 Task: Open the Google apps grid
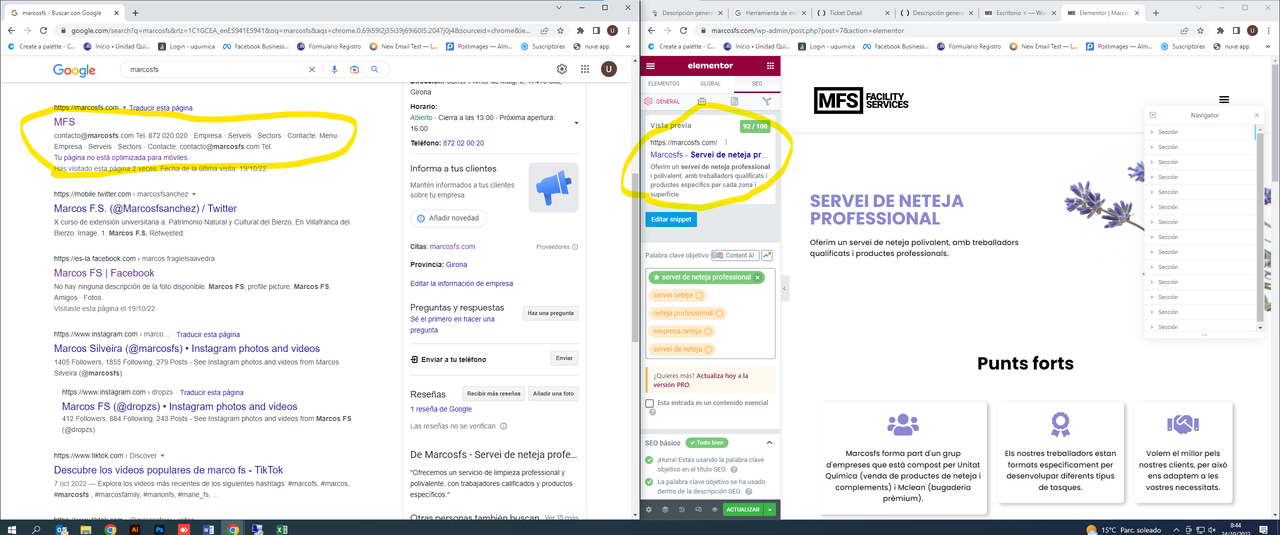[x=586, y=69]
